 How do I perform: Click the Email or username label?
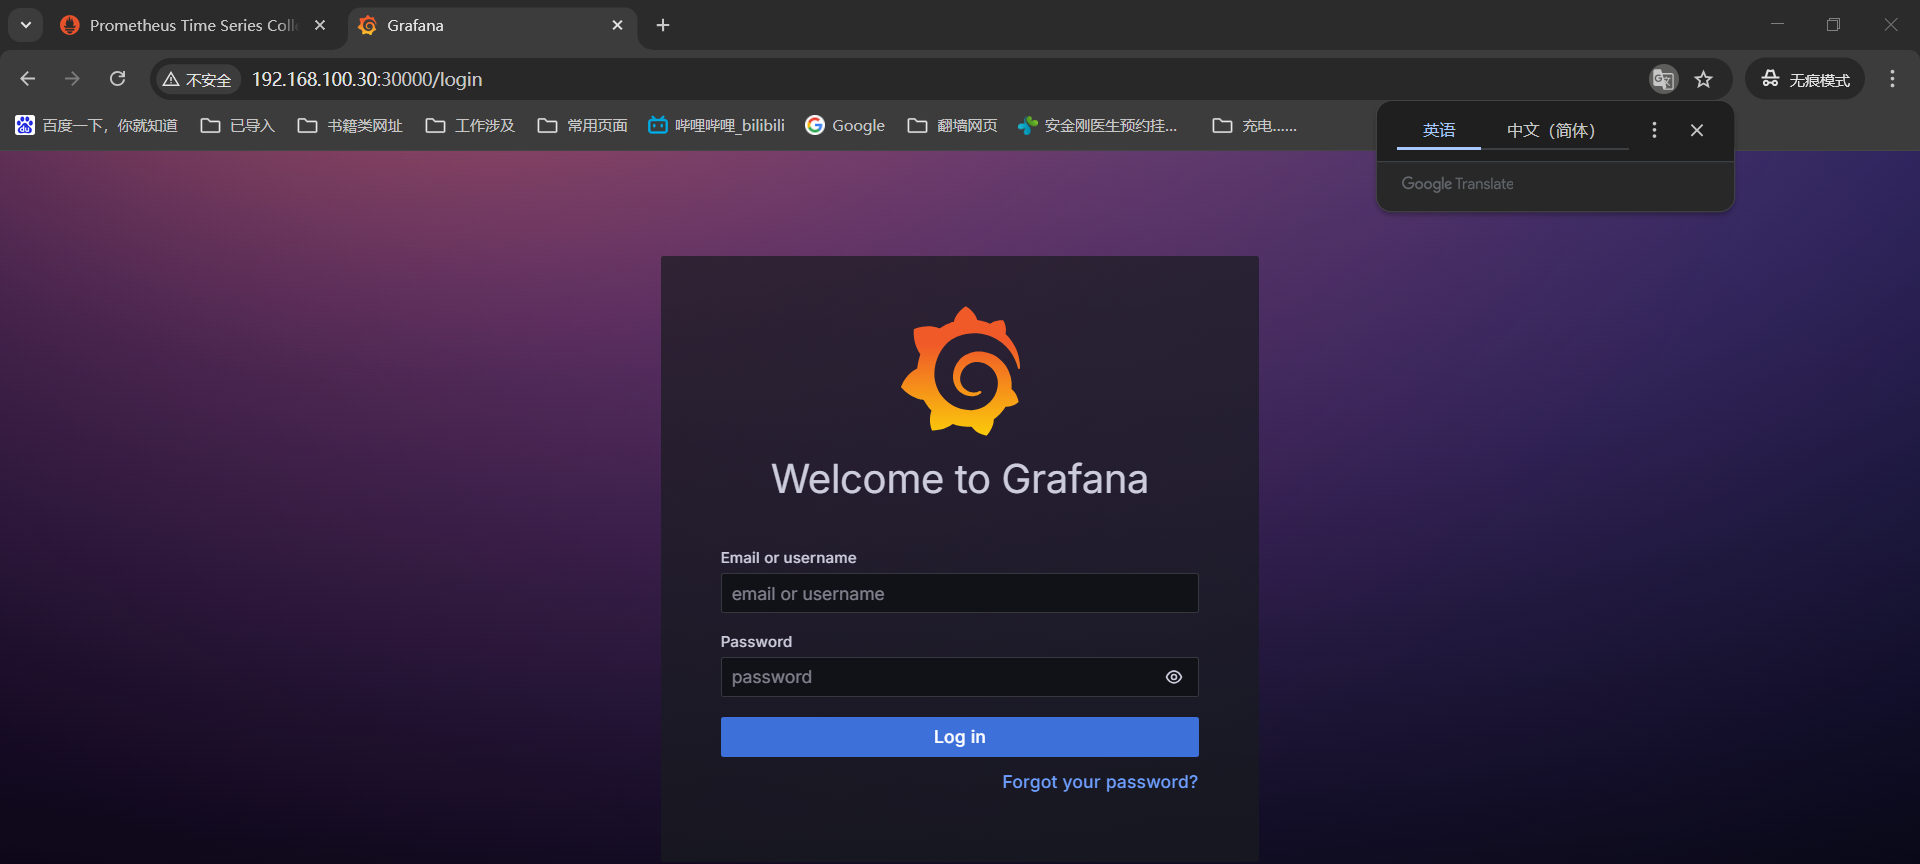[x=788, y=558]
